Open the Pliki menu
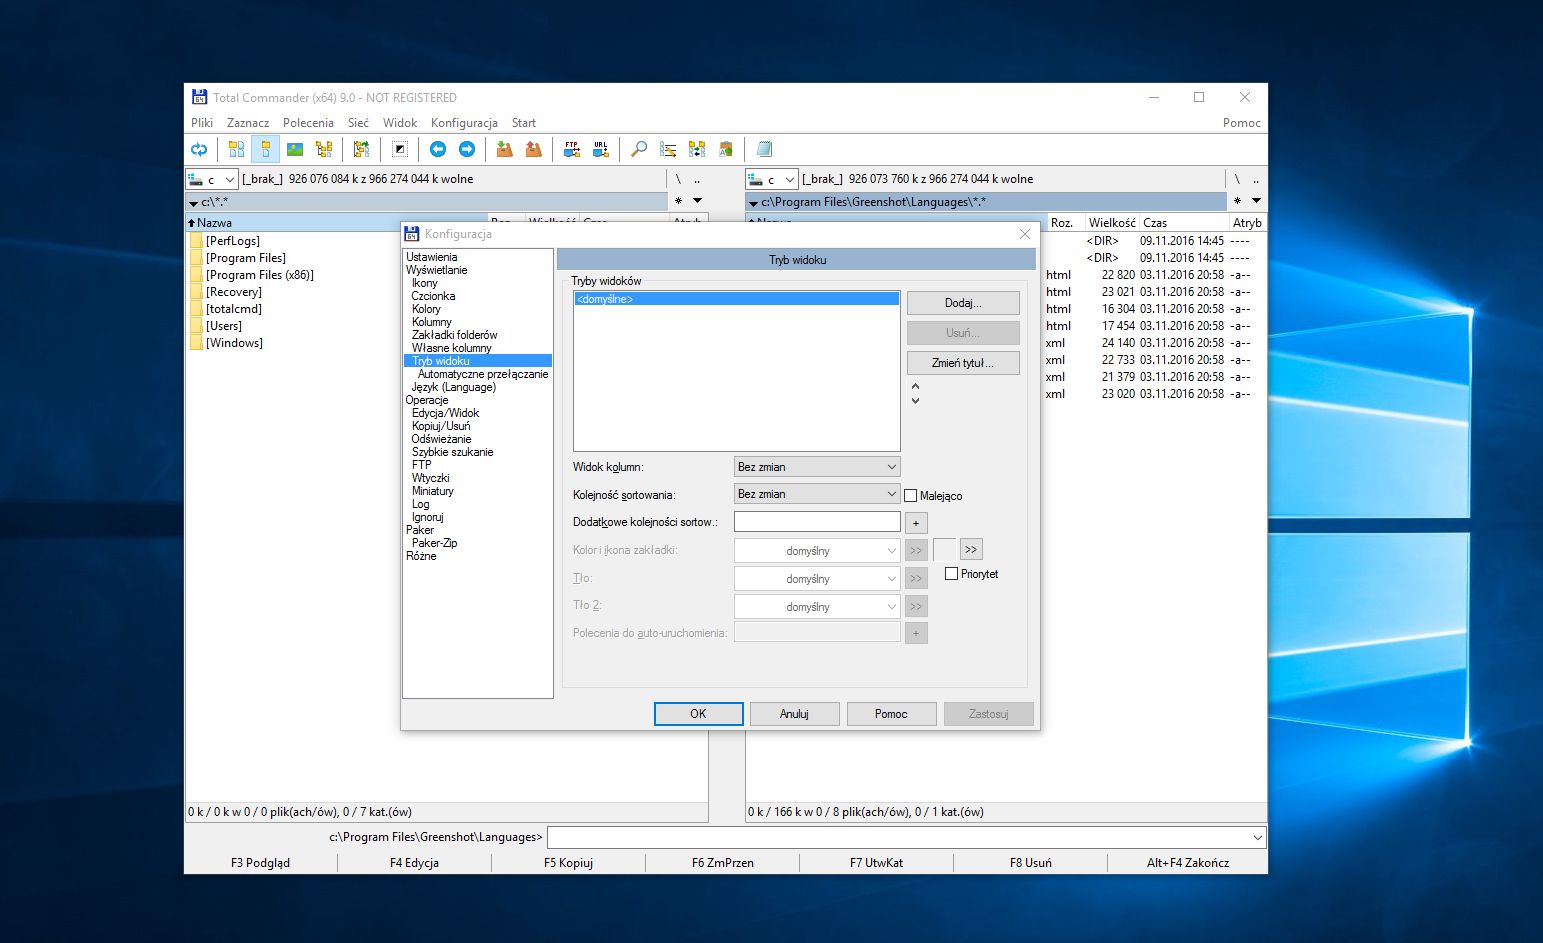The height and width of the screenshot is (943, 1543). point(202,123)
